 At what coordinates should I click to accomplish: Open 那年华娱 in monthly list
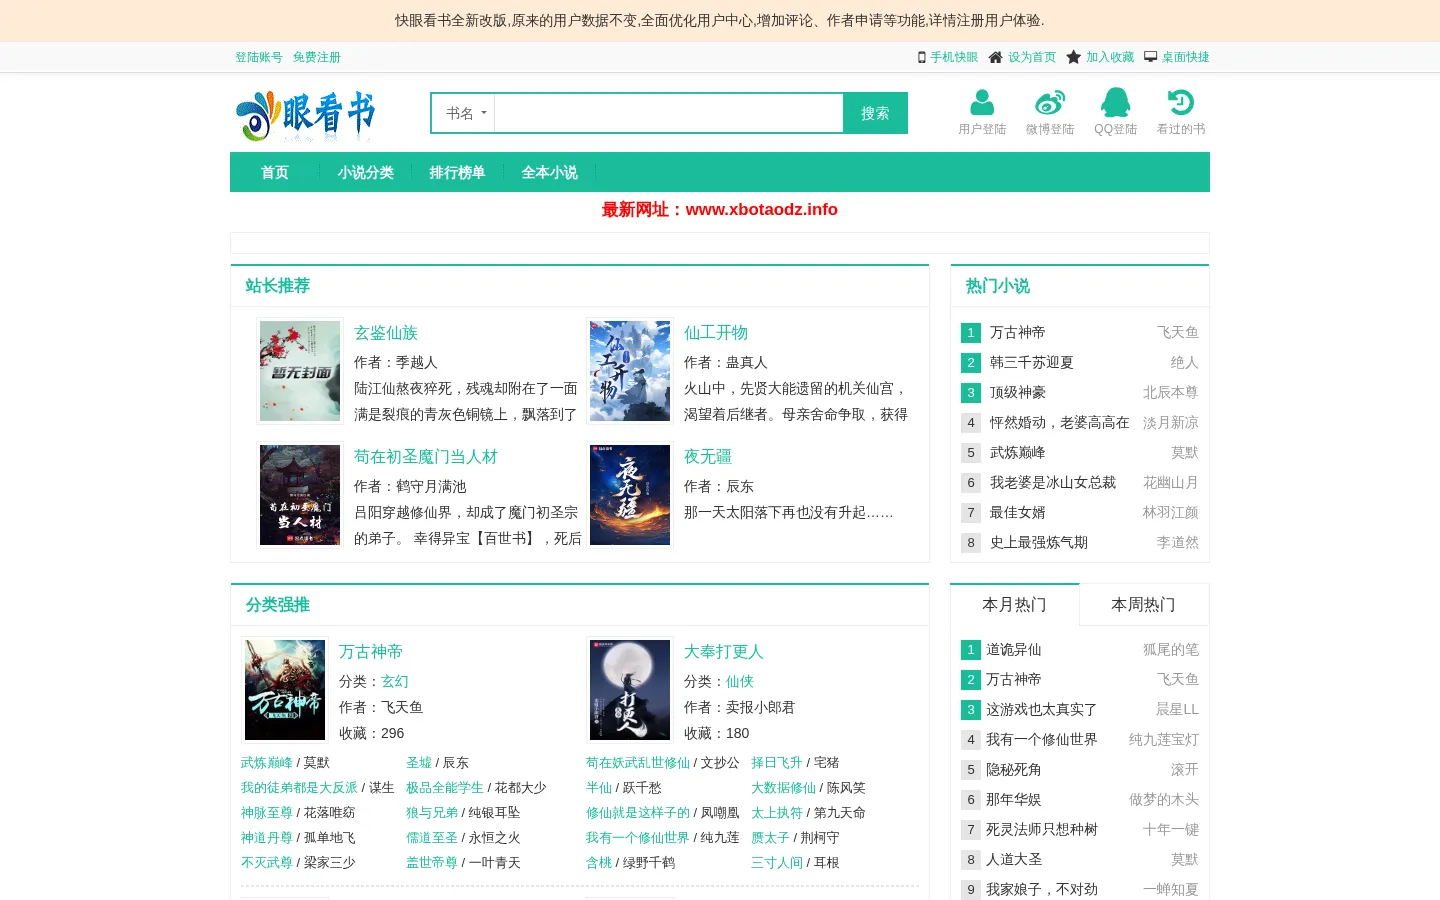click(x=1014, y=799)
